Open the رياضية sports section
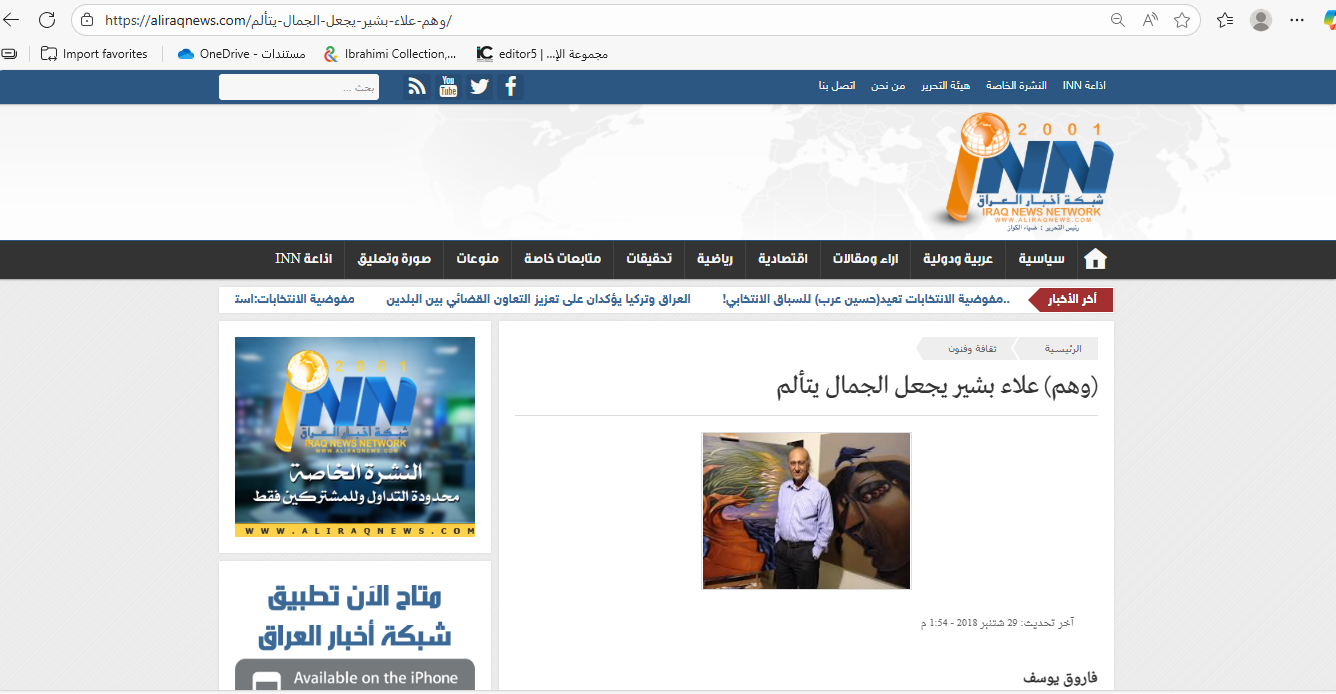Image resolution: width=1336 pixels, height=694 pixels. 714,260
